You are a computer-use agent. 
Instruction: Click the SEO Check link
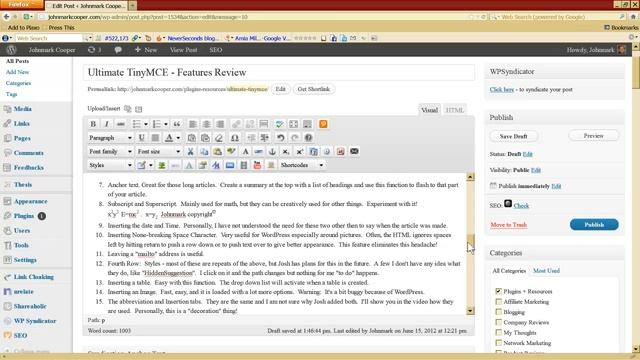[x=521, y=205]
